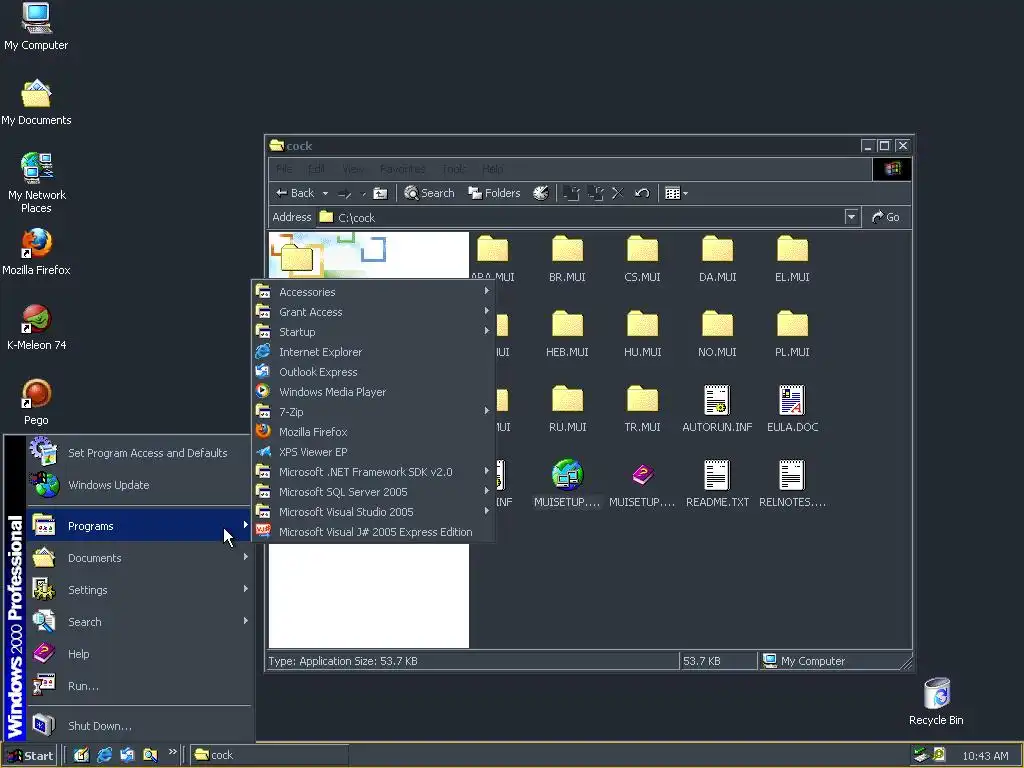Click the cock taskbar window button
Image resolution: width=1024 pixels, height=768 pixels.
point(269,755)
